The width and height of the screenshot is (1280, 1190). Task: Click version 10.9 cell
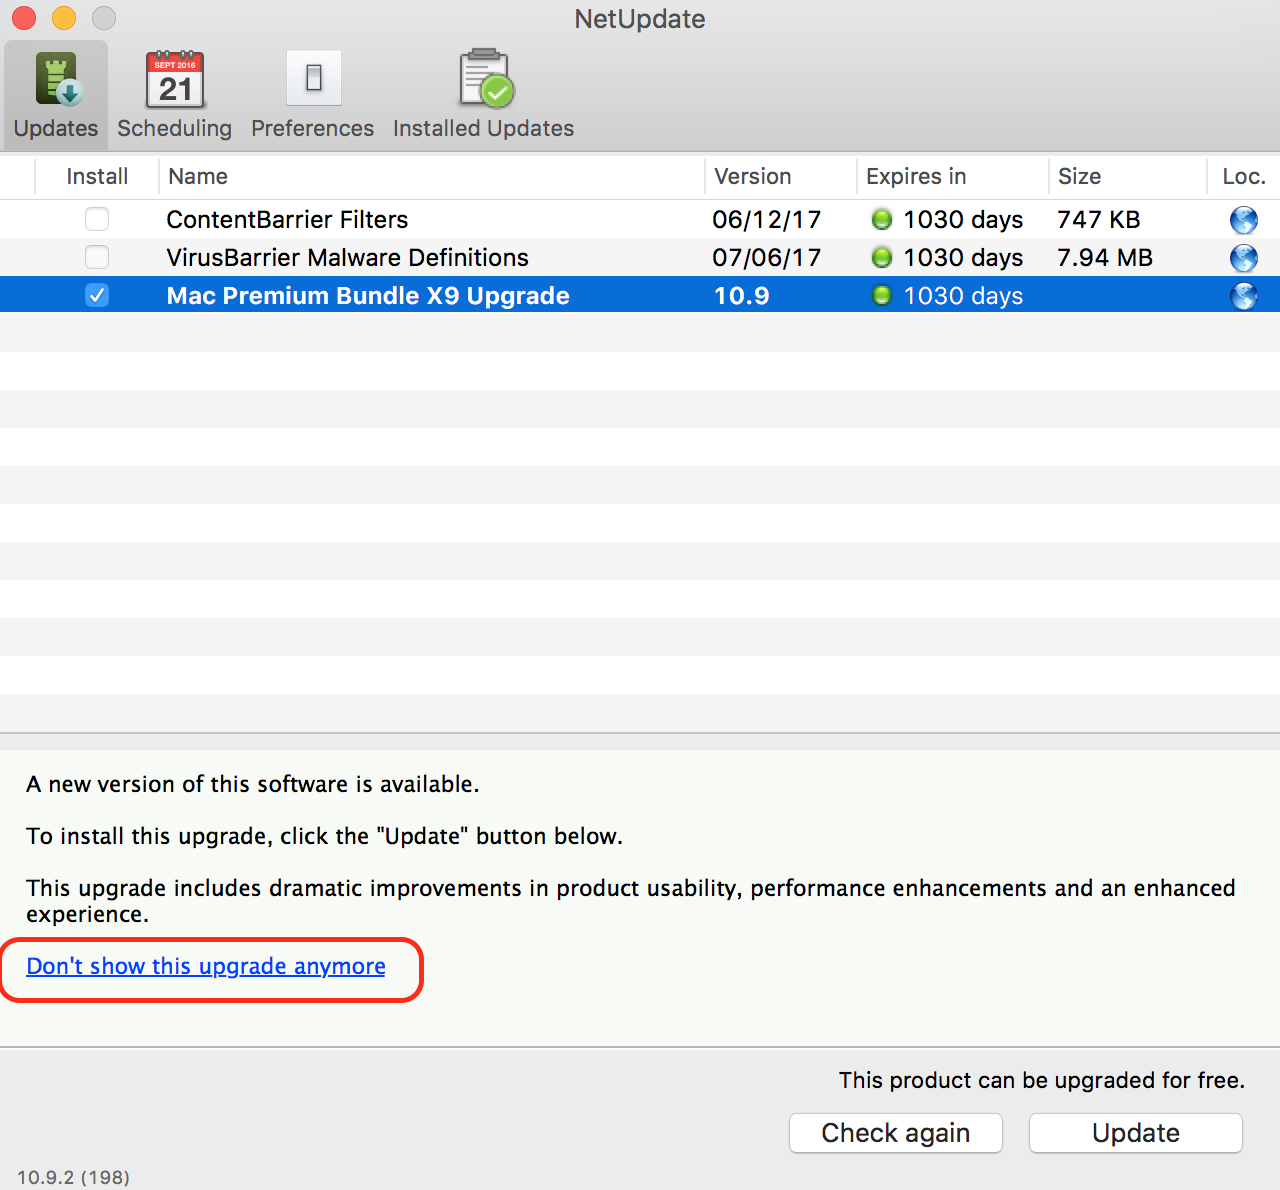741,296
